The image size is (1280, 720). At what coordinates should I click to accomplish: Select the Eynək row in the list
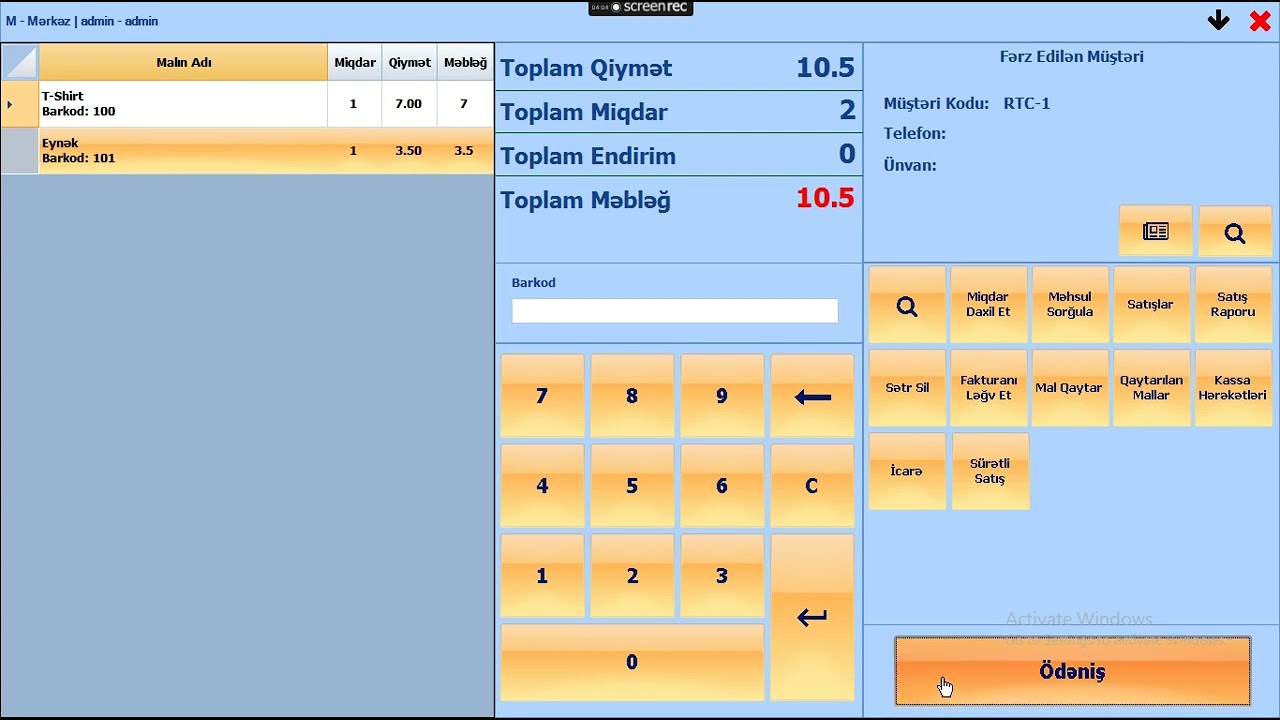247,151
